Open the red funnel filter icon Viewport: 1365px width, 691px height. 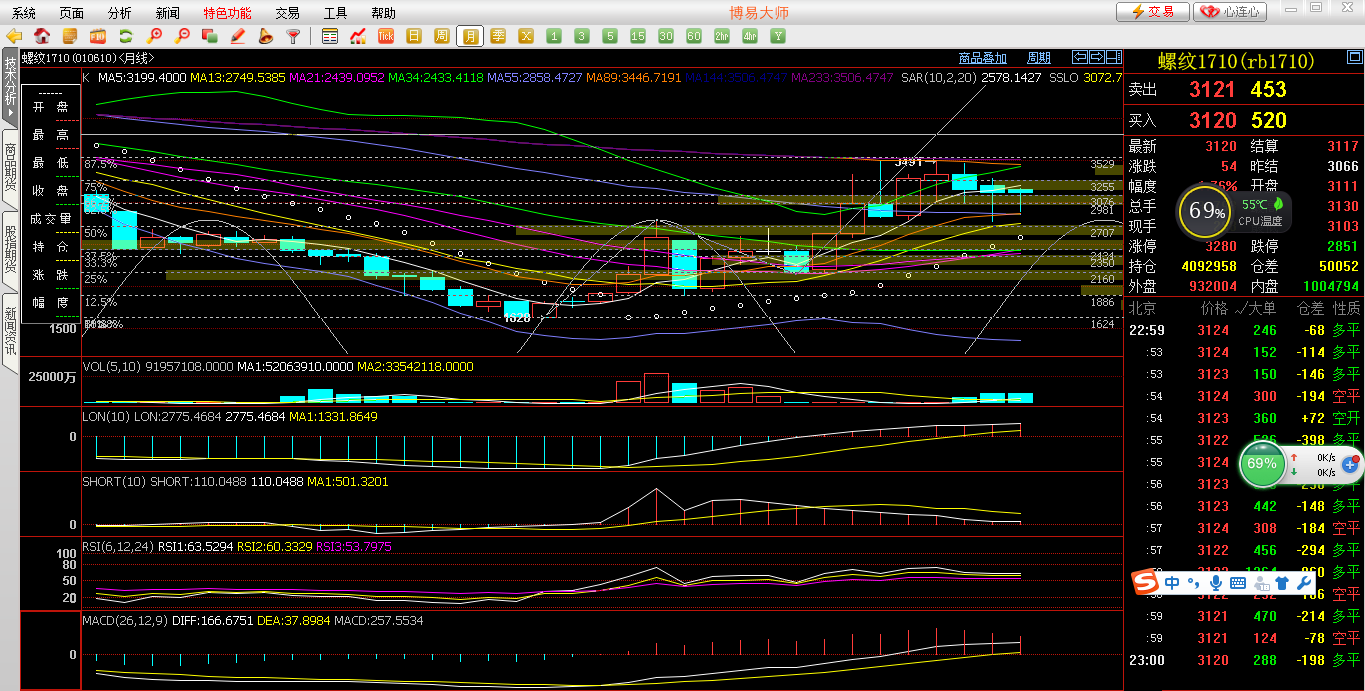[x=293, y=37]
